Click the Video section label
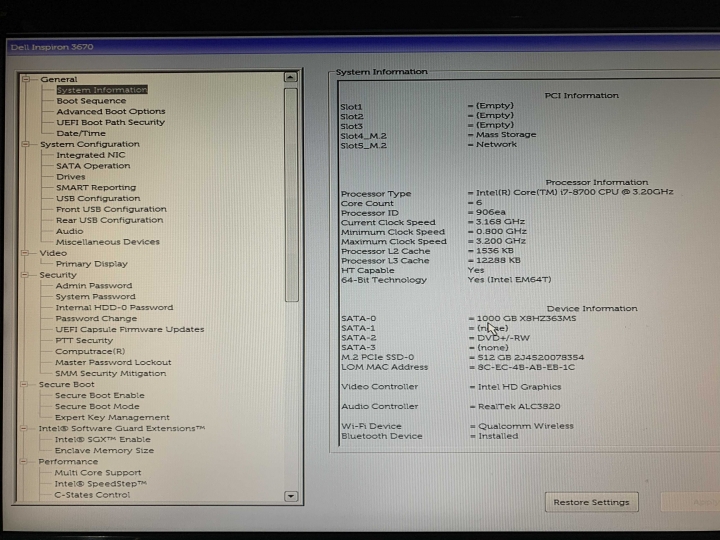This screenshot has width=720, height=540. [53, 253]
